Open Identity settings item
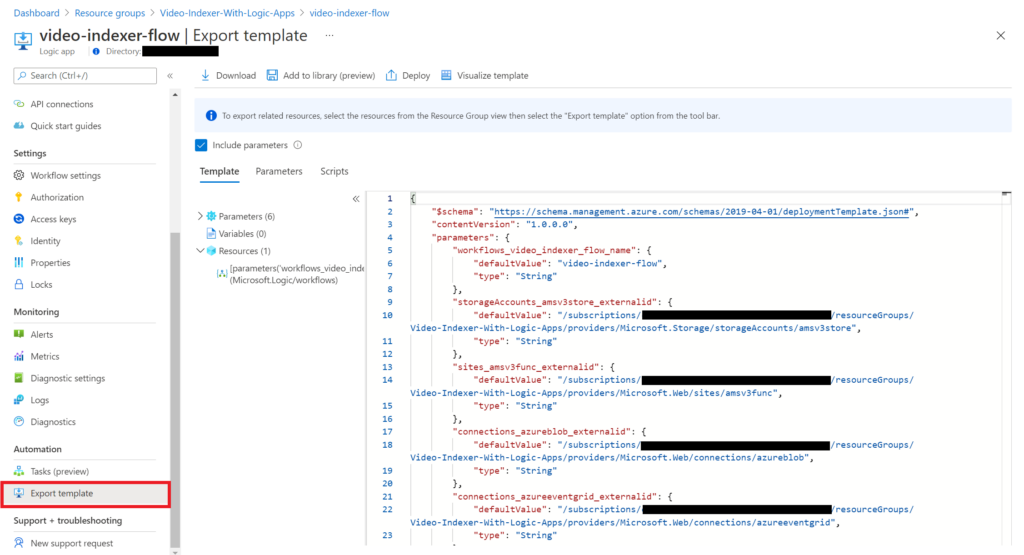The width and height of the screenshot is (1024, 555). (45, 240)
